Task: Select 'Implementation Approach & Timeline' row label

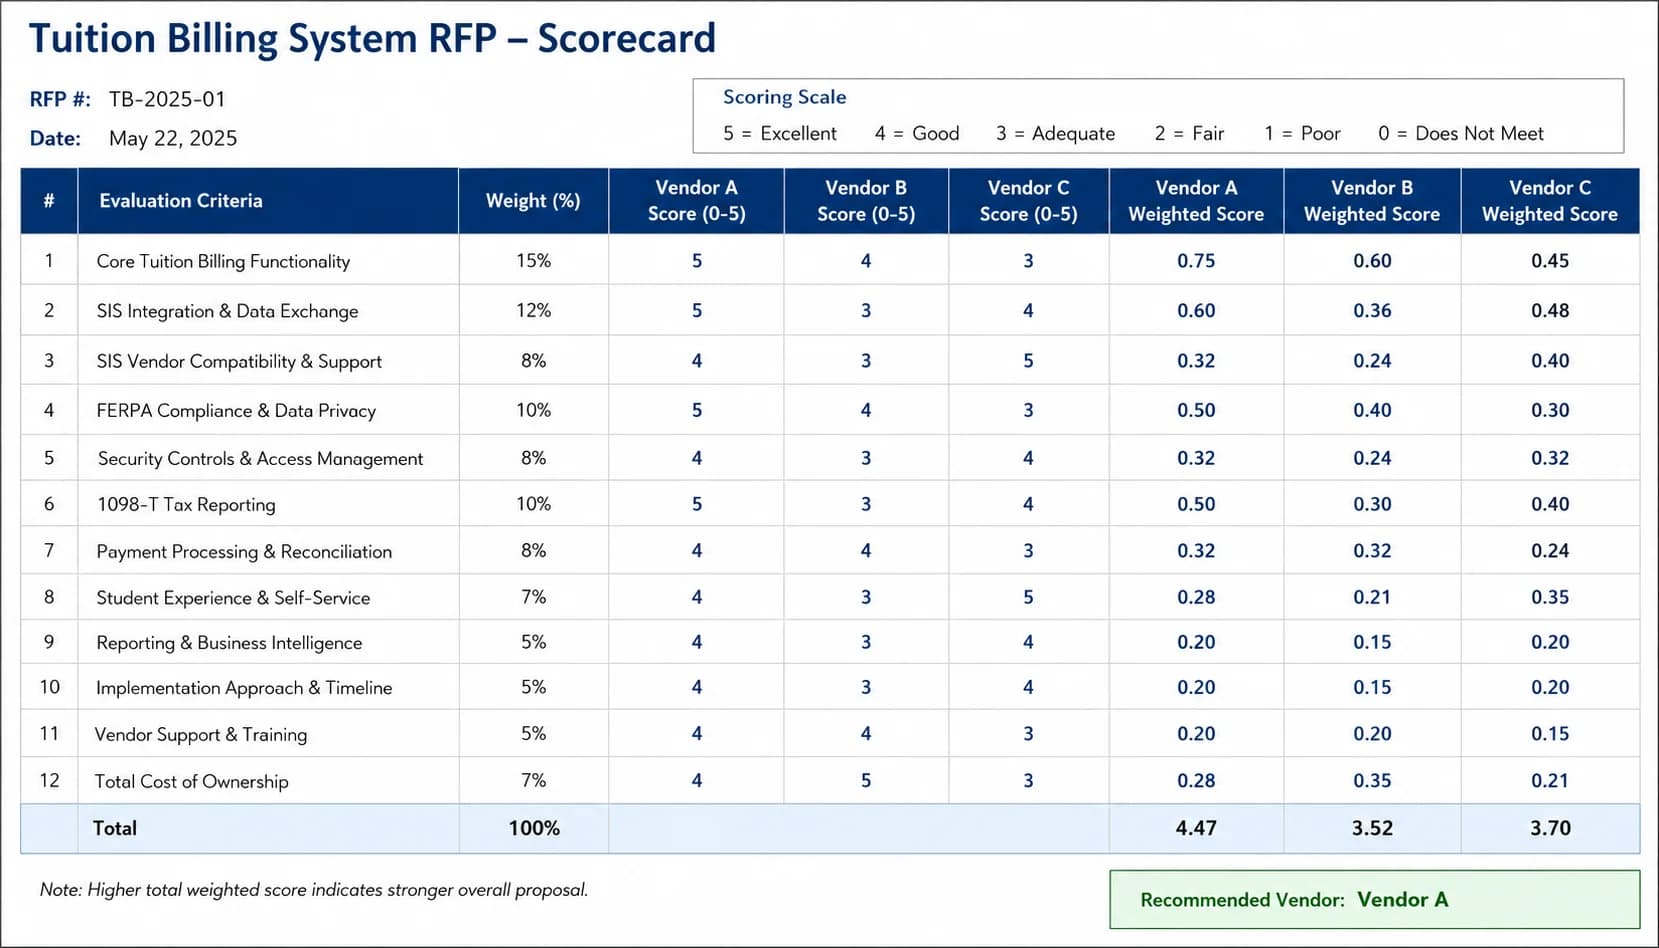Action: [244, 687]
